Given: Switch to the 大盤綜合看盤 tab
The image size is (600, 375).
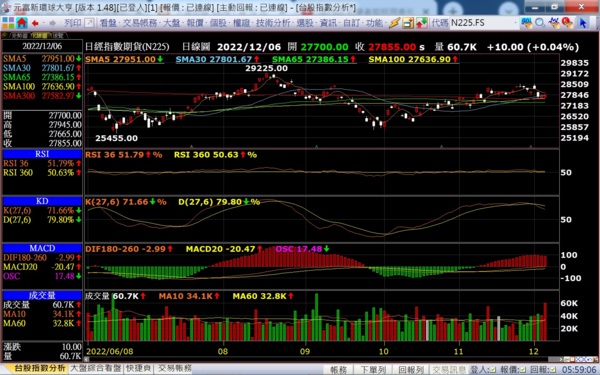Looking at the screenshot, I should click(x=96, y=368).
